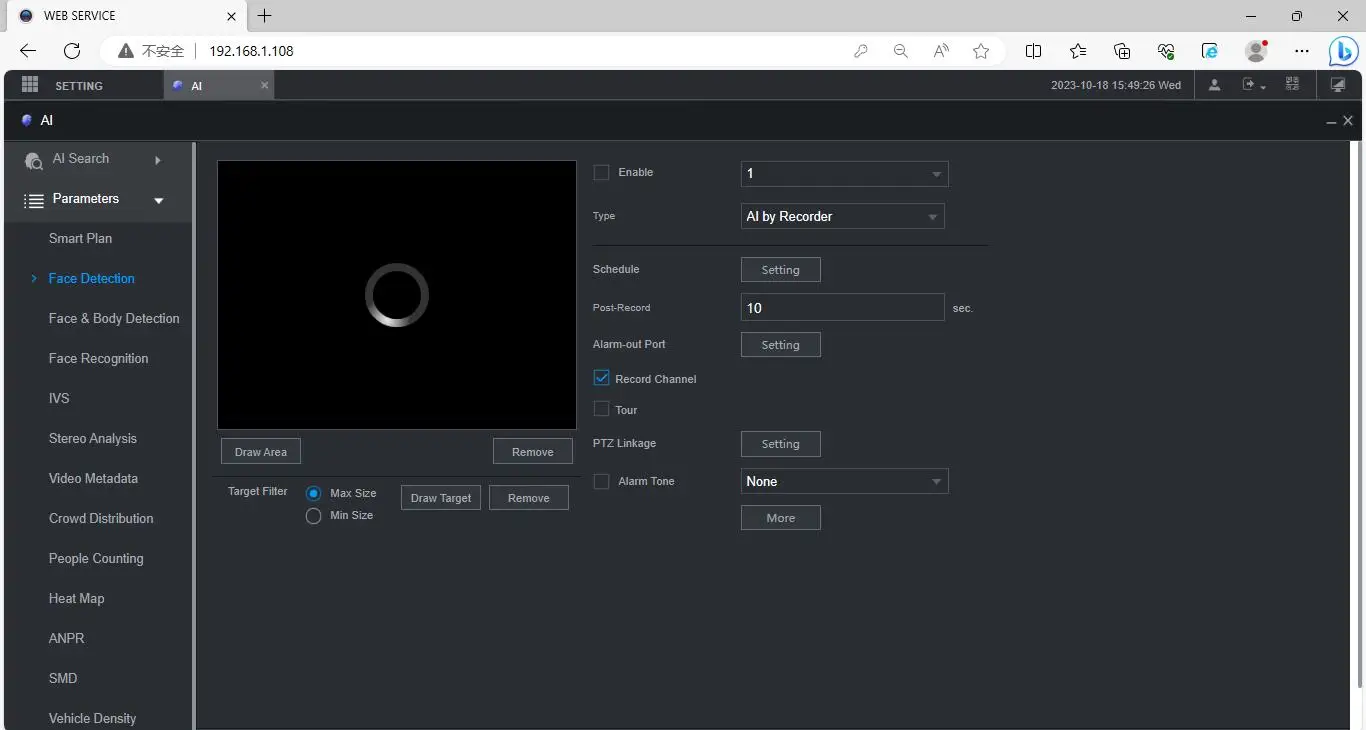Click the Draw Area button
This screenshot has height=730, width=1366.
click(x=260, y=452)
